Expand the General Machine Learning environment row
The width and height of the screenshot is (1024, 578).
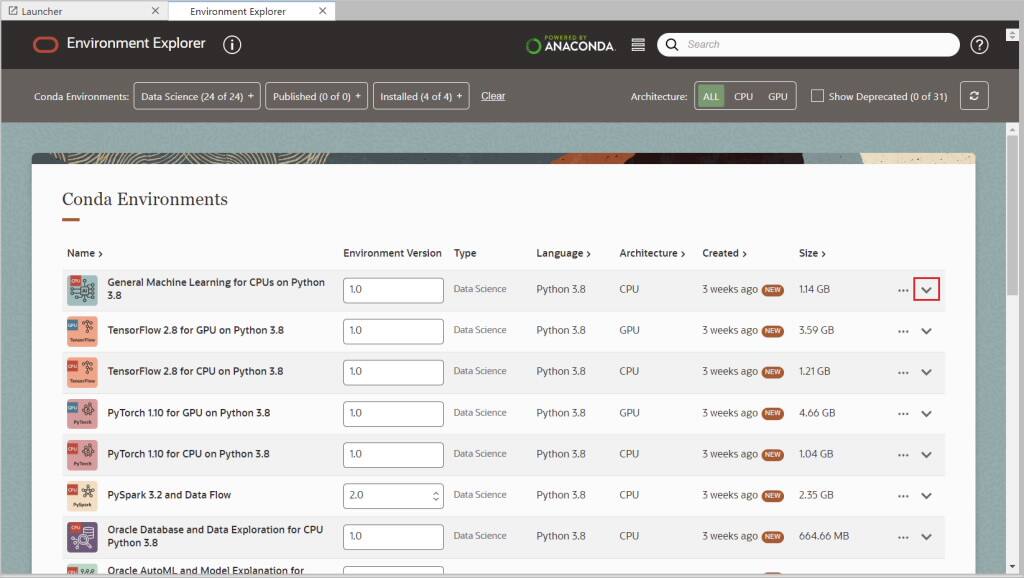[926, 288]
